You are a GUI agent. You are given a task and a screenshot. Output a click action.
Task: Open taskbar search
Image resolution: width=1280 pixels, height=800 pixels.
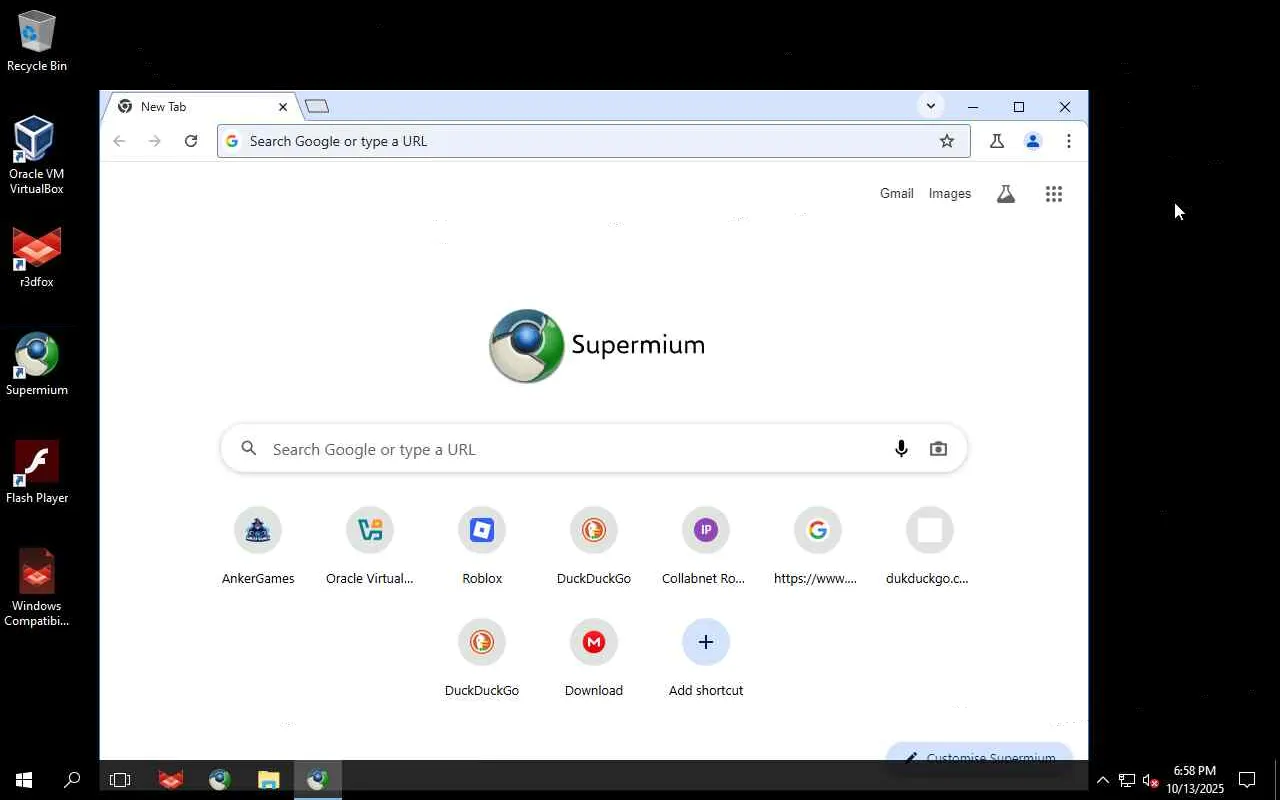[72, 780]
